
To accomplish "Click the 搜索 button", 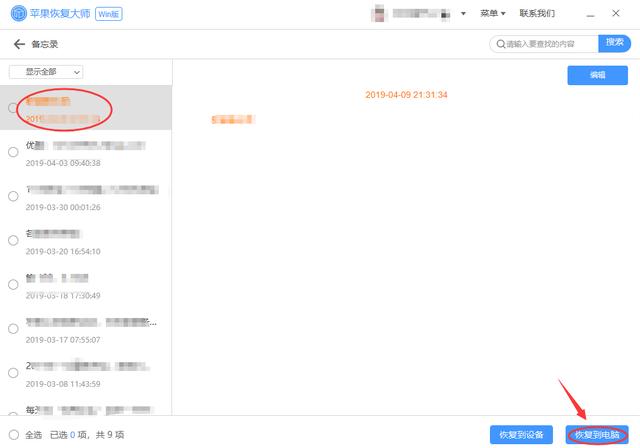I will [x=614, y=43].
